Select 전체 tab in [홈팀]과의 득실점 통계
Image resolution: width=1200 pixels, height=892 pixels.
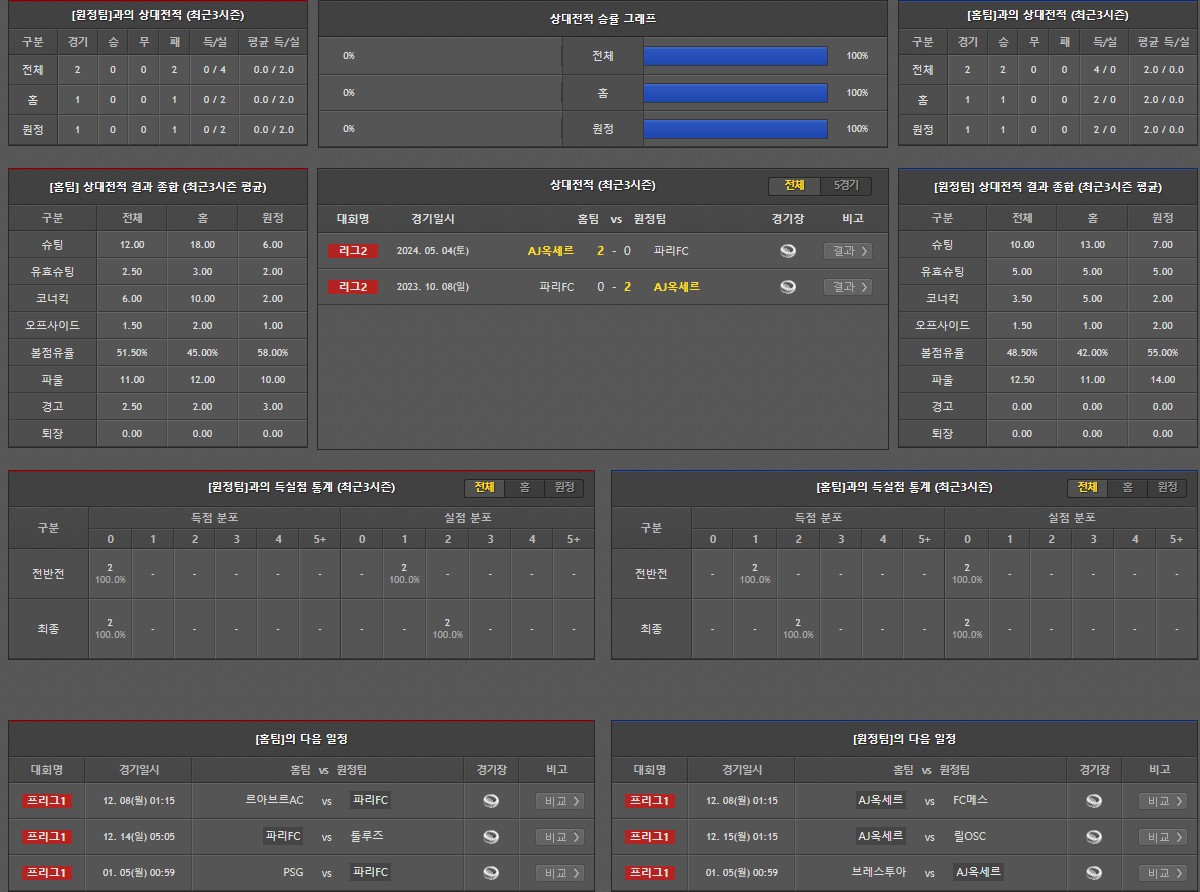point(1087,487)
